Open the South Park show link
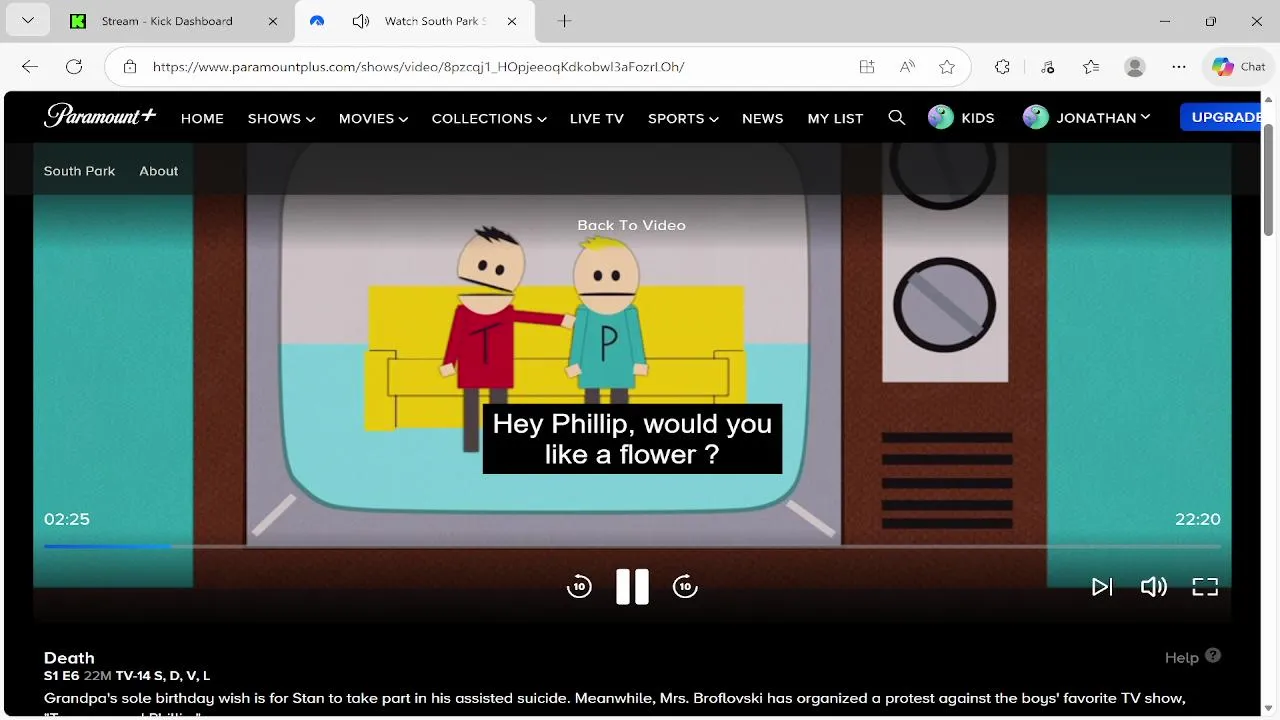1280x720 pixels. coord(79,171)
